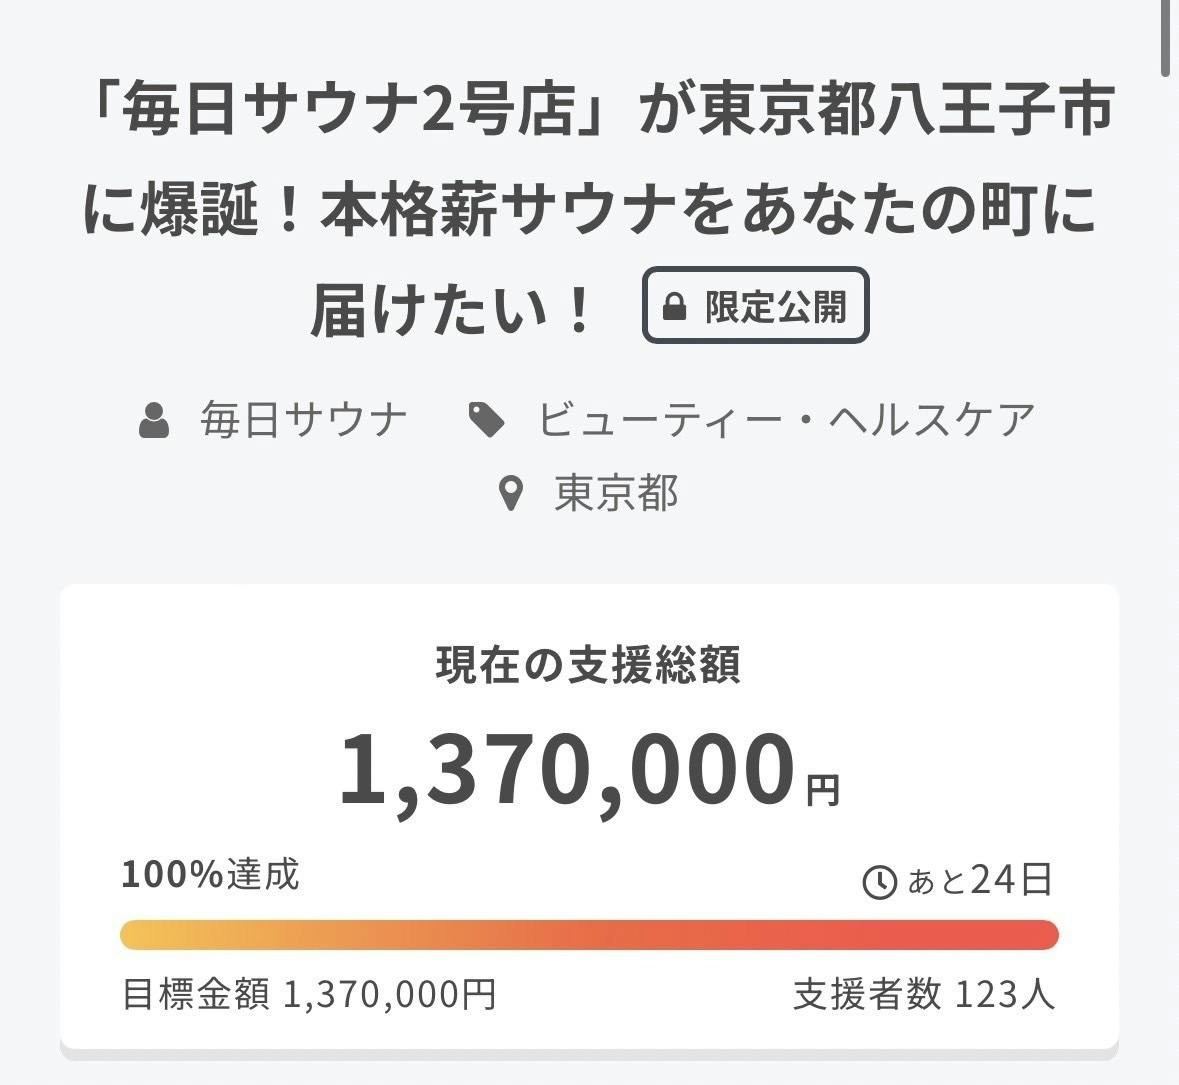Click the lock icon in the 限定公開 badge

click(675, 307)
